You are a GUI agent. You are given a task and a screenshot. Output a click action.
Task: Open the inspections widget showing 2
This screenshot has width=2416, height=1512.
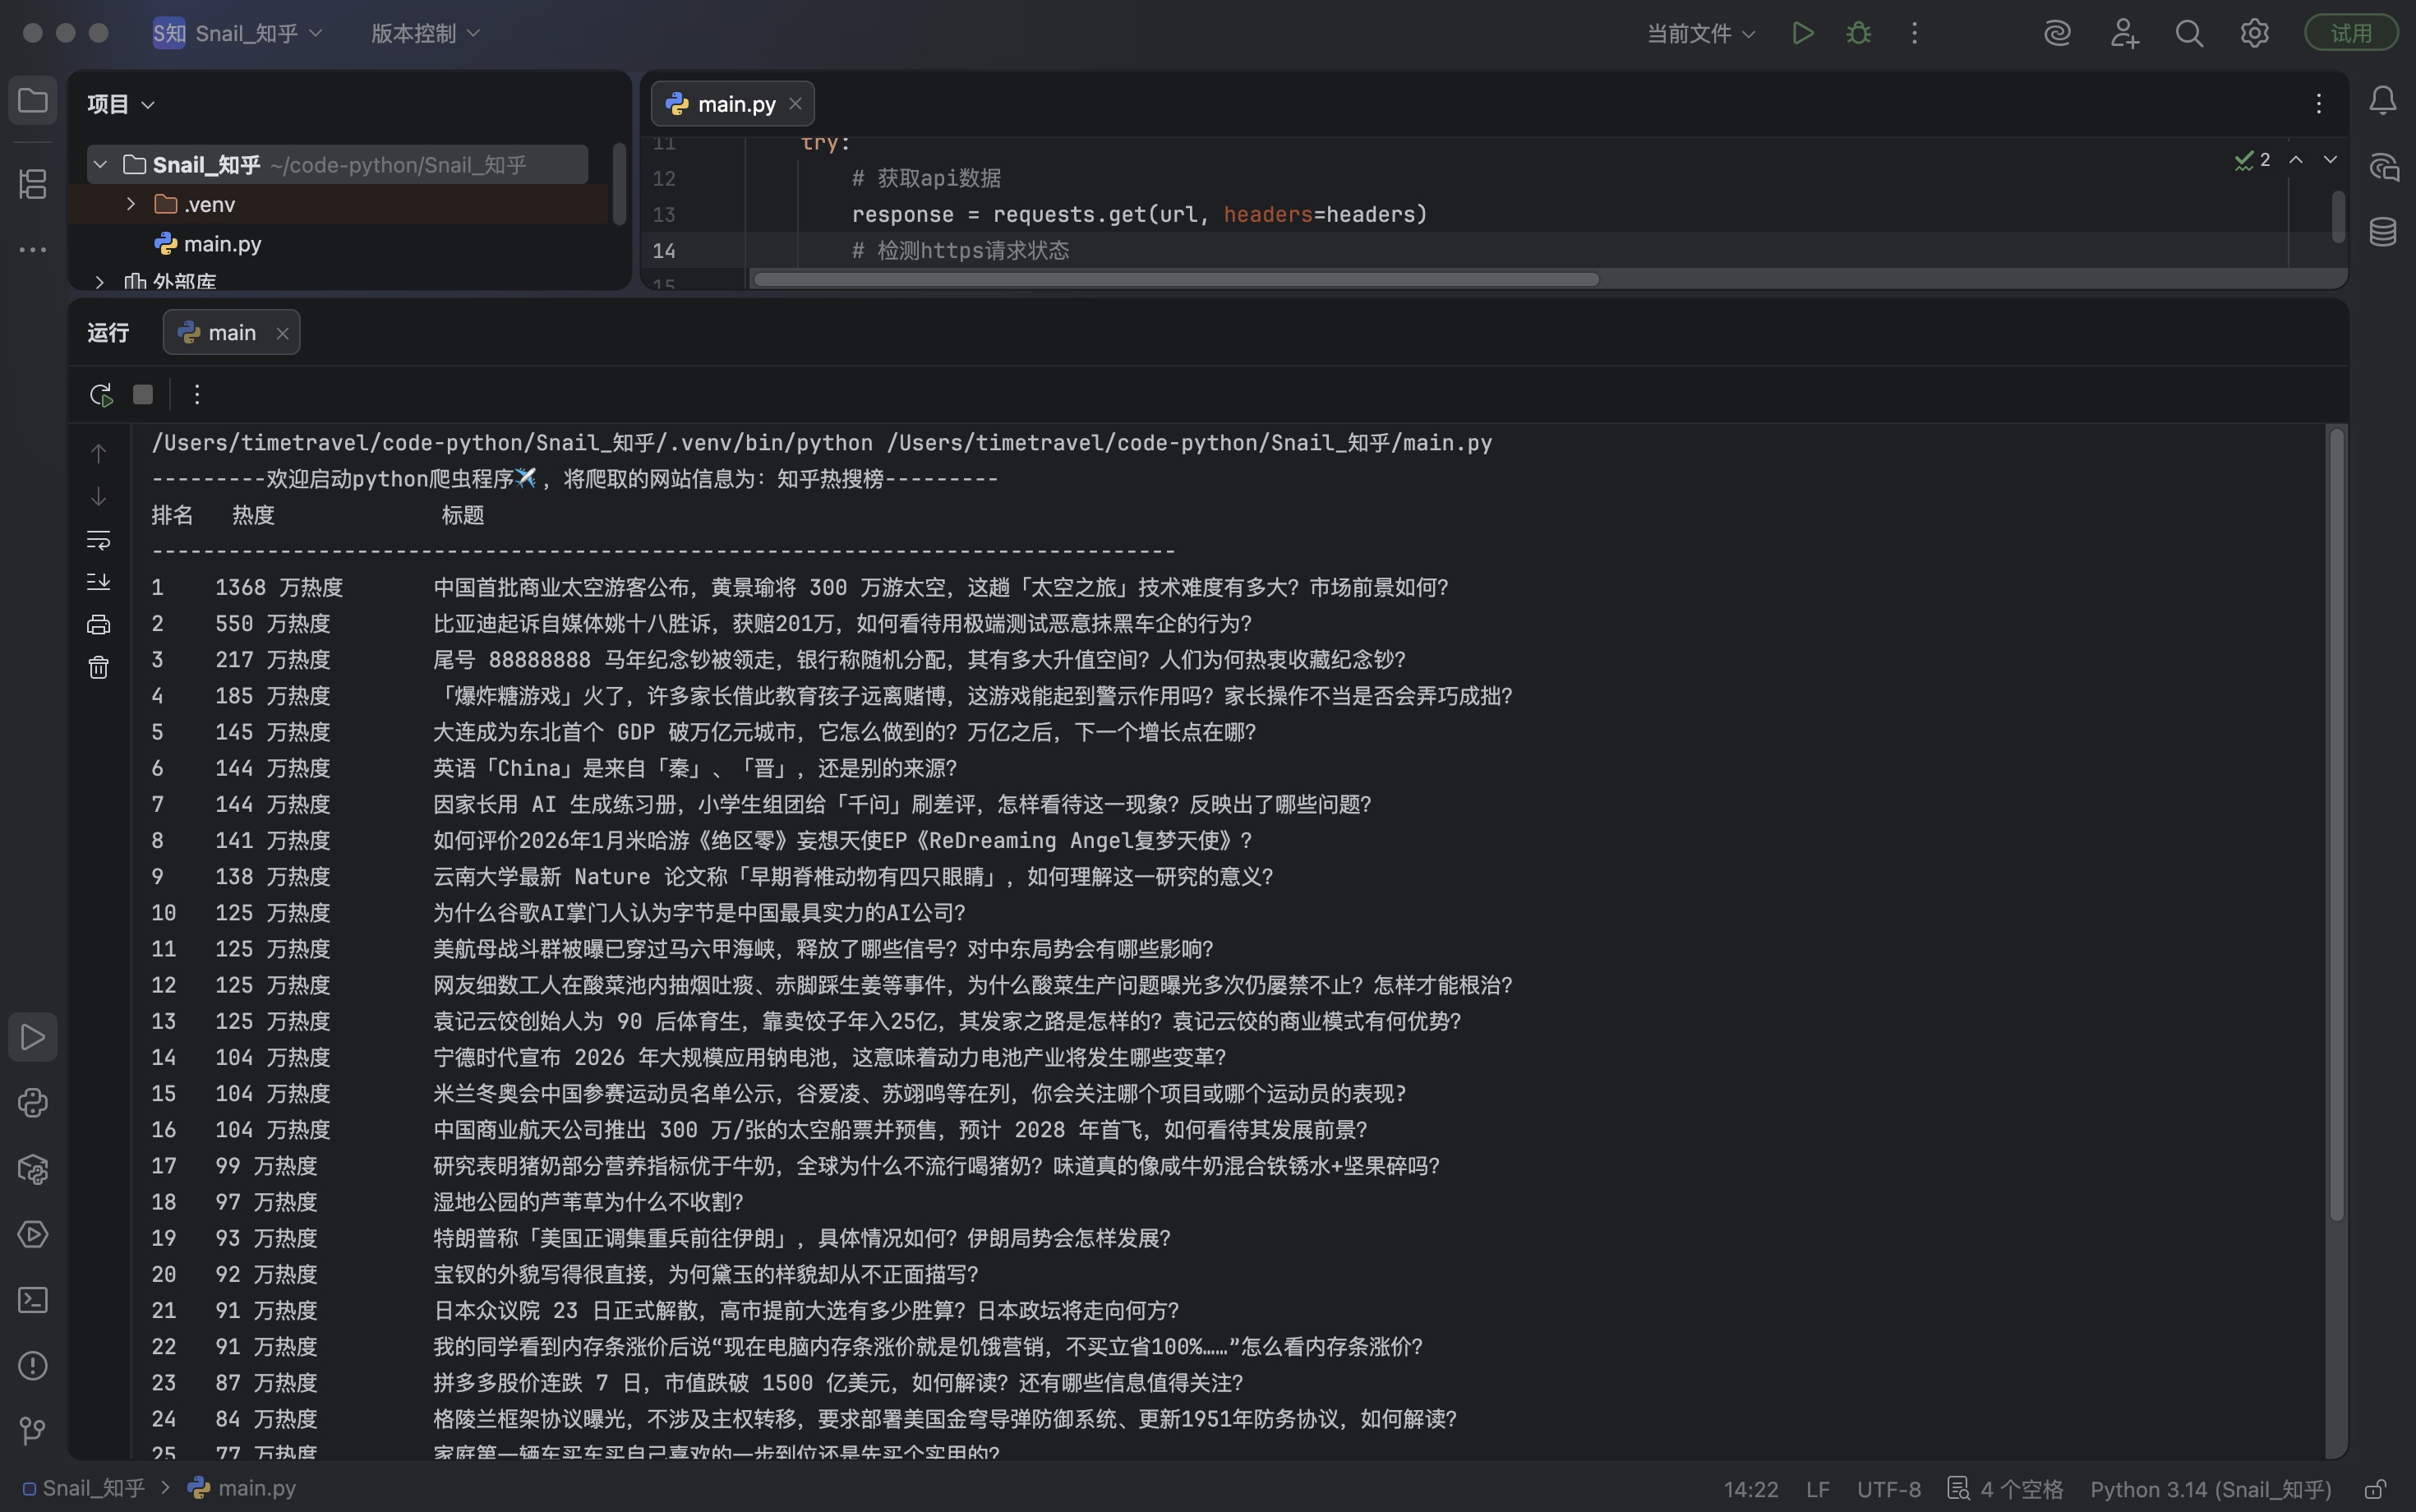pos(2252,160)
